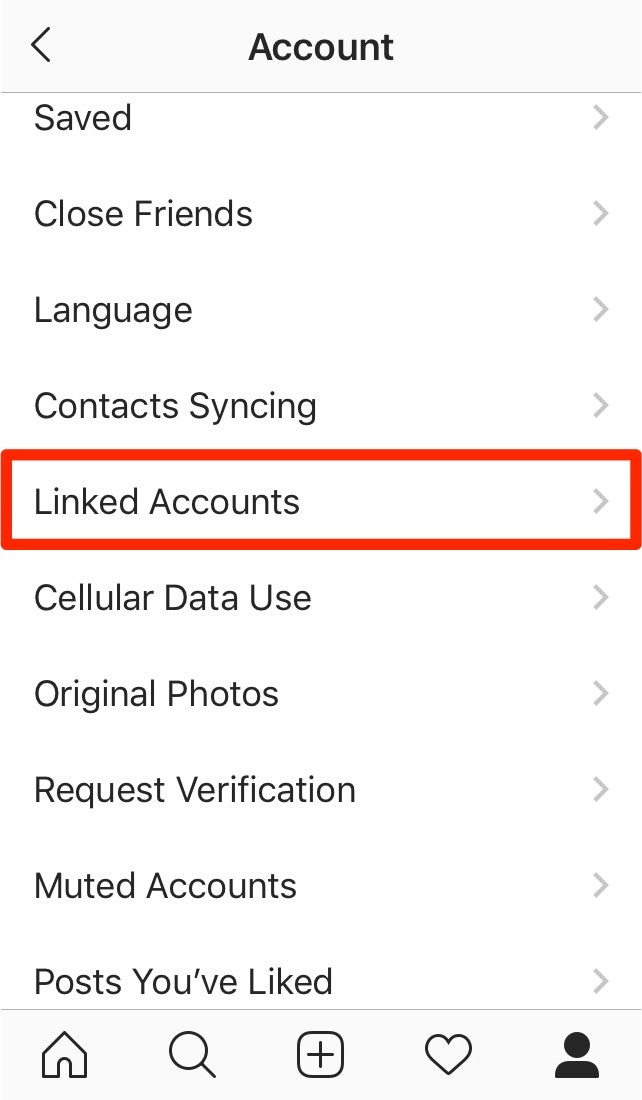642x1100 pixels.
Task: Open Original Photos settings
Action: coord(156,694)
